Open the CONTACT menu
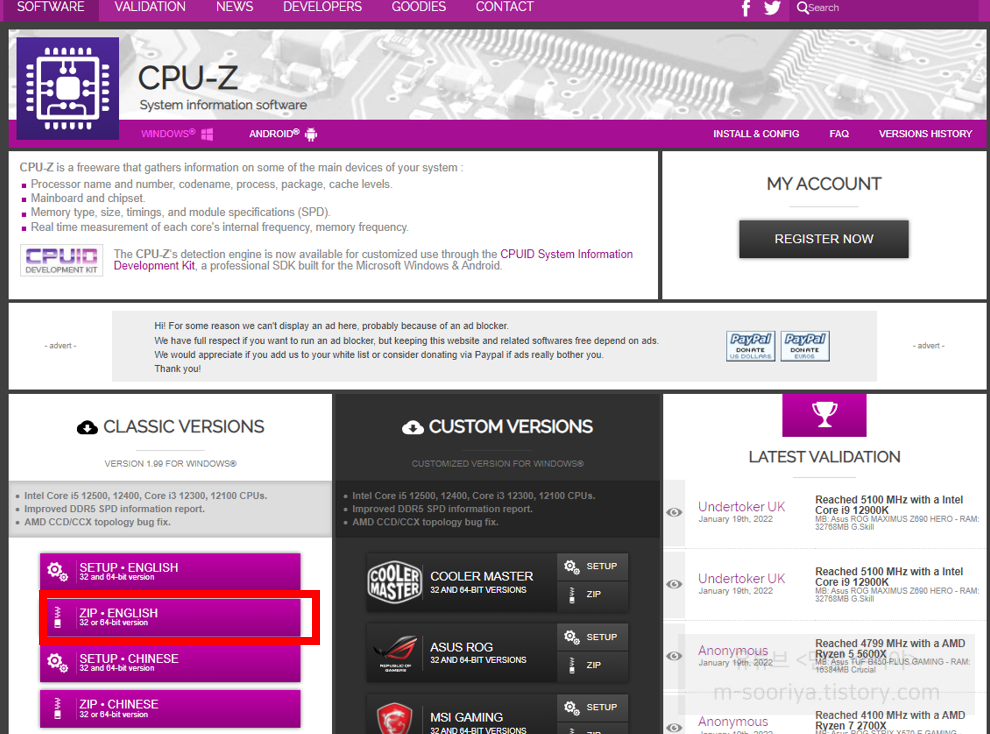Viewport: 990px width, 734px height. 504,8
